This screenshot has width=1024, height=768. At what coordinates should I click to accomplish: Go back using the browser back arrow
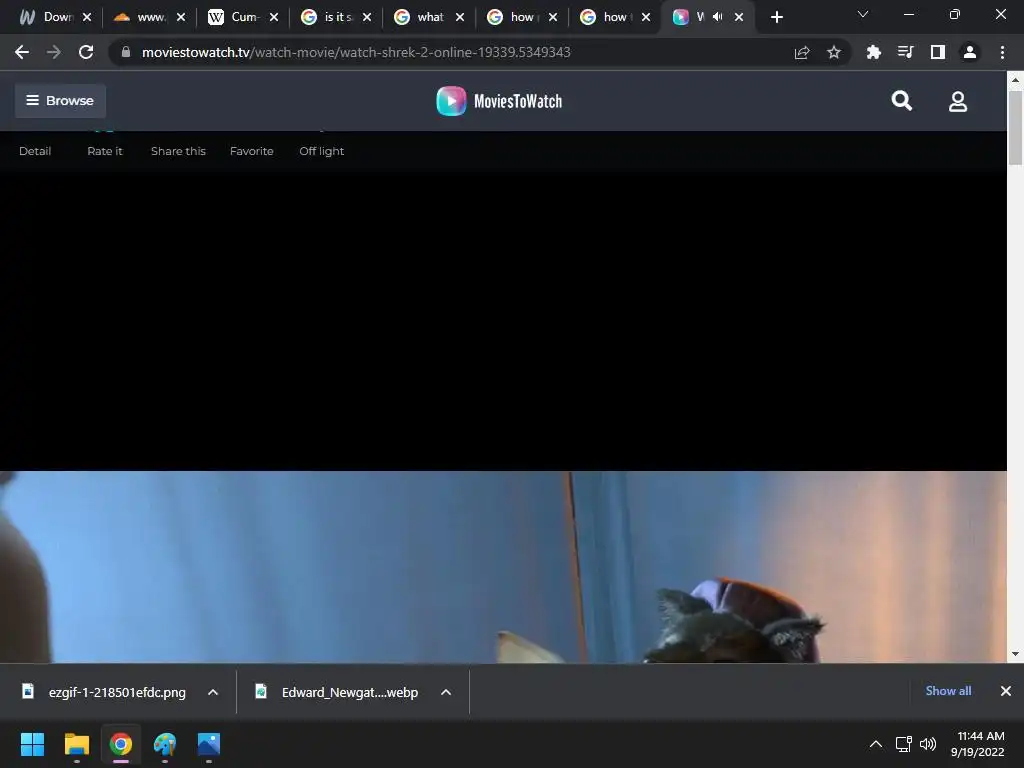tap(22, 52)
